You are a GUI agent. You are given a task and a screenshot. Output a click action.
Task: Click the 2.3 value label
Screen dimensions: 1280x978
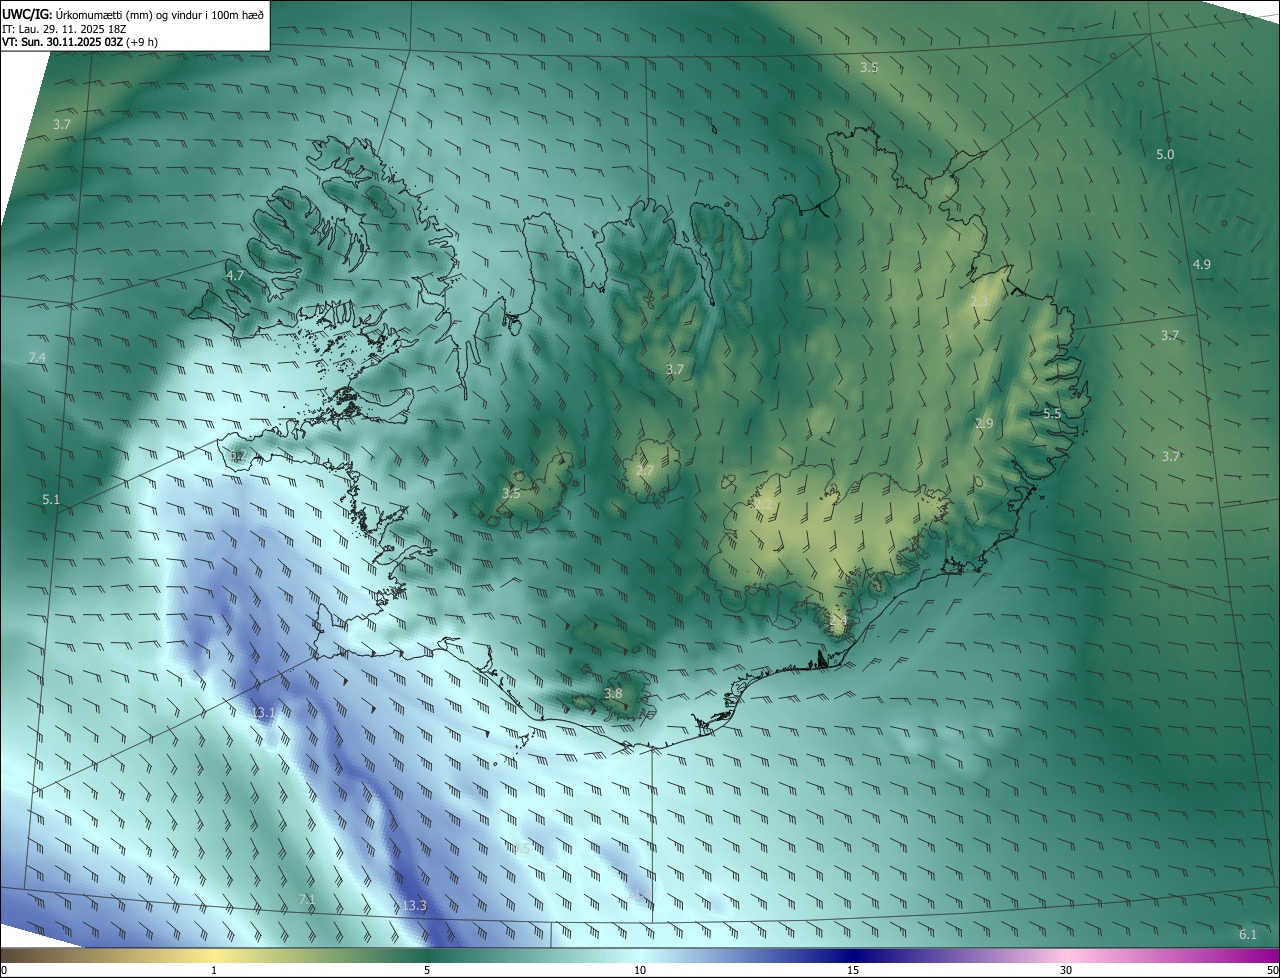point(980,302)
